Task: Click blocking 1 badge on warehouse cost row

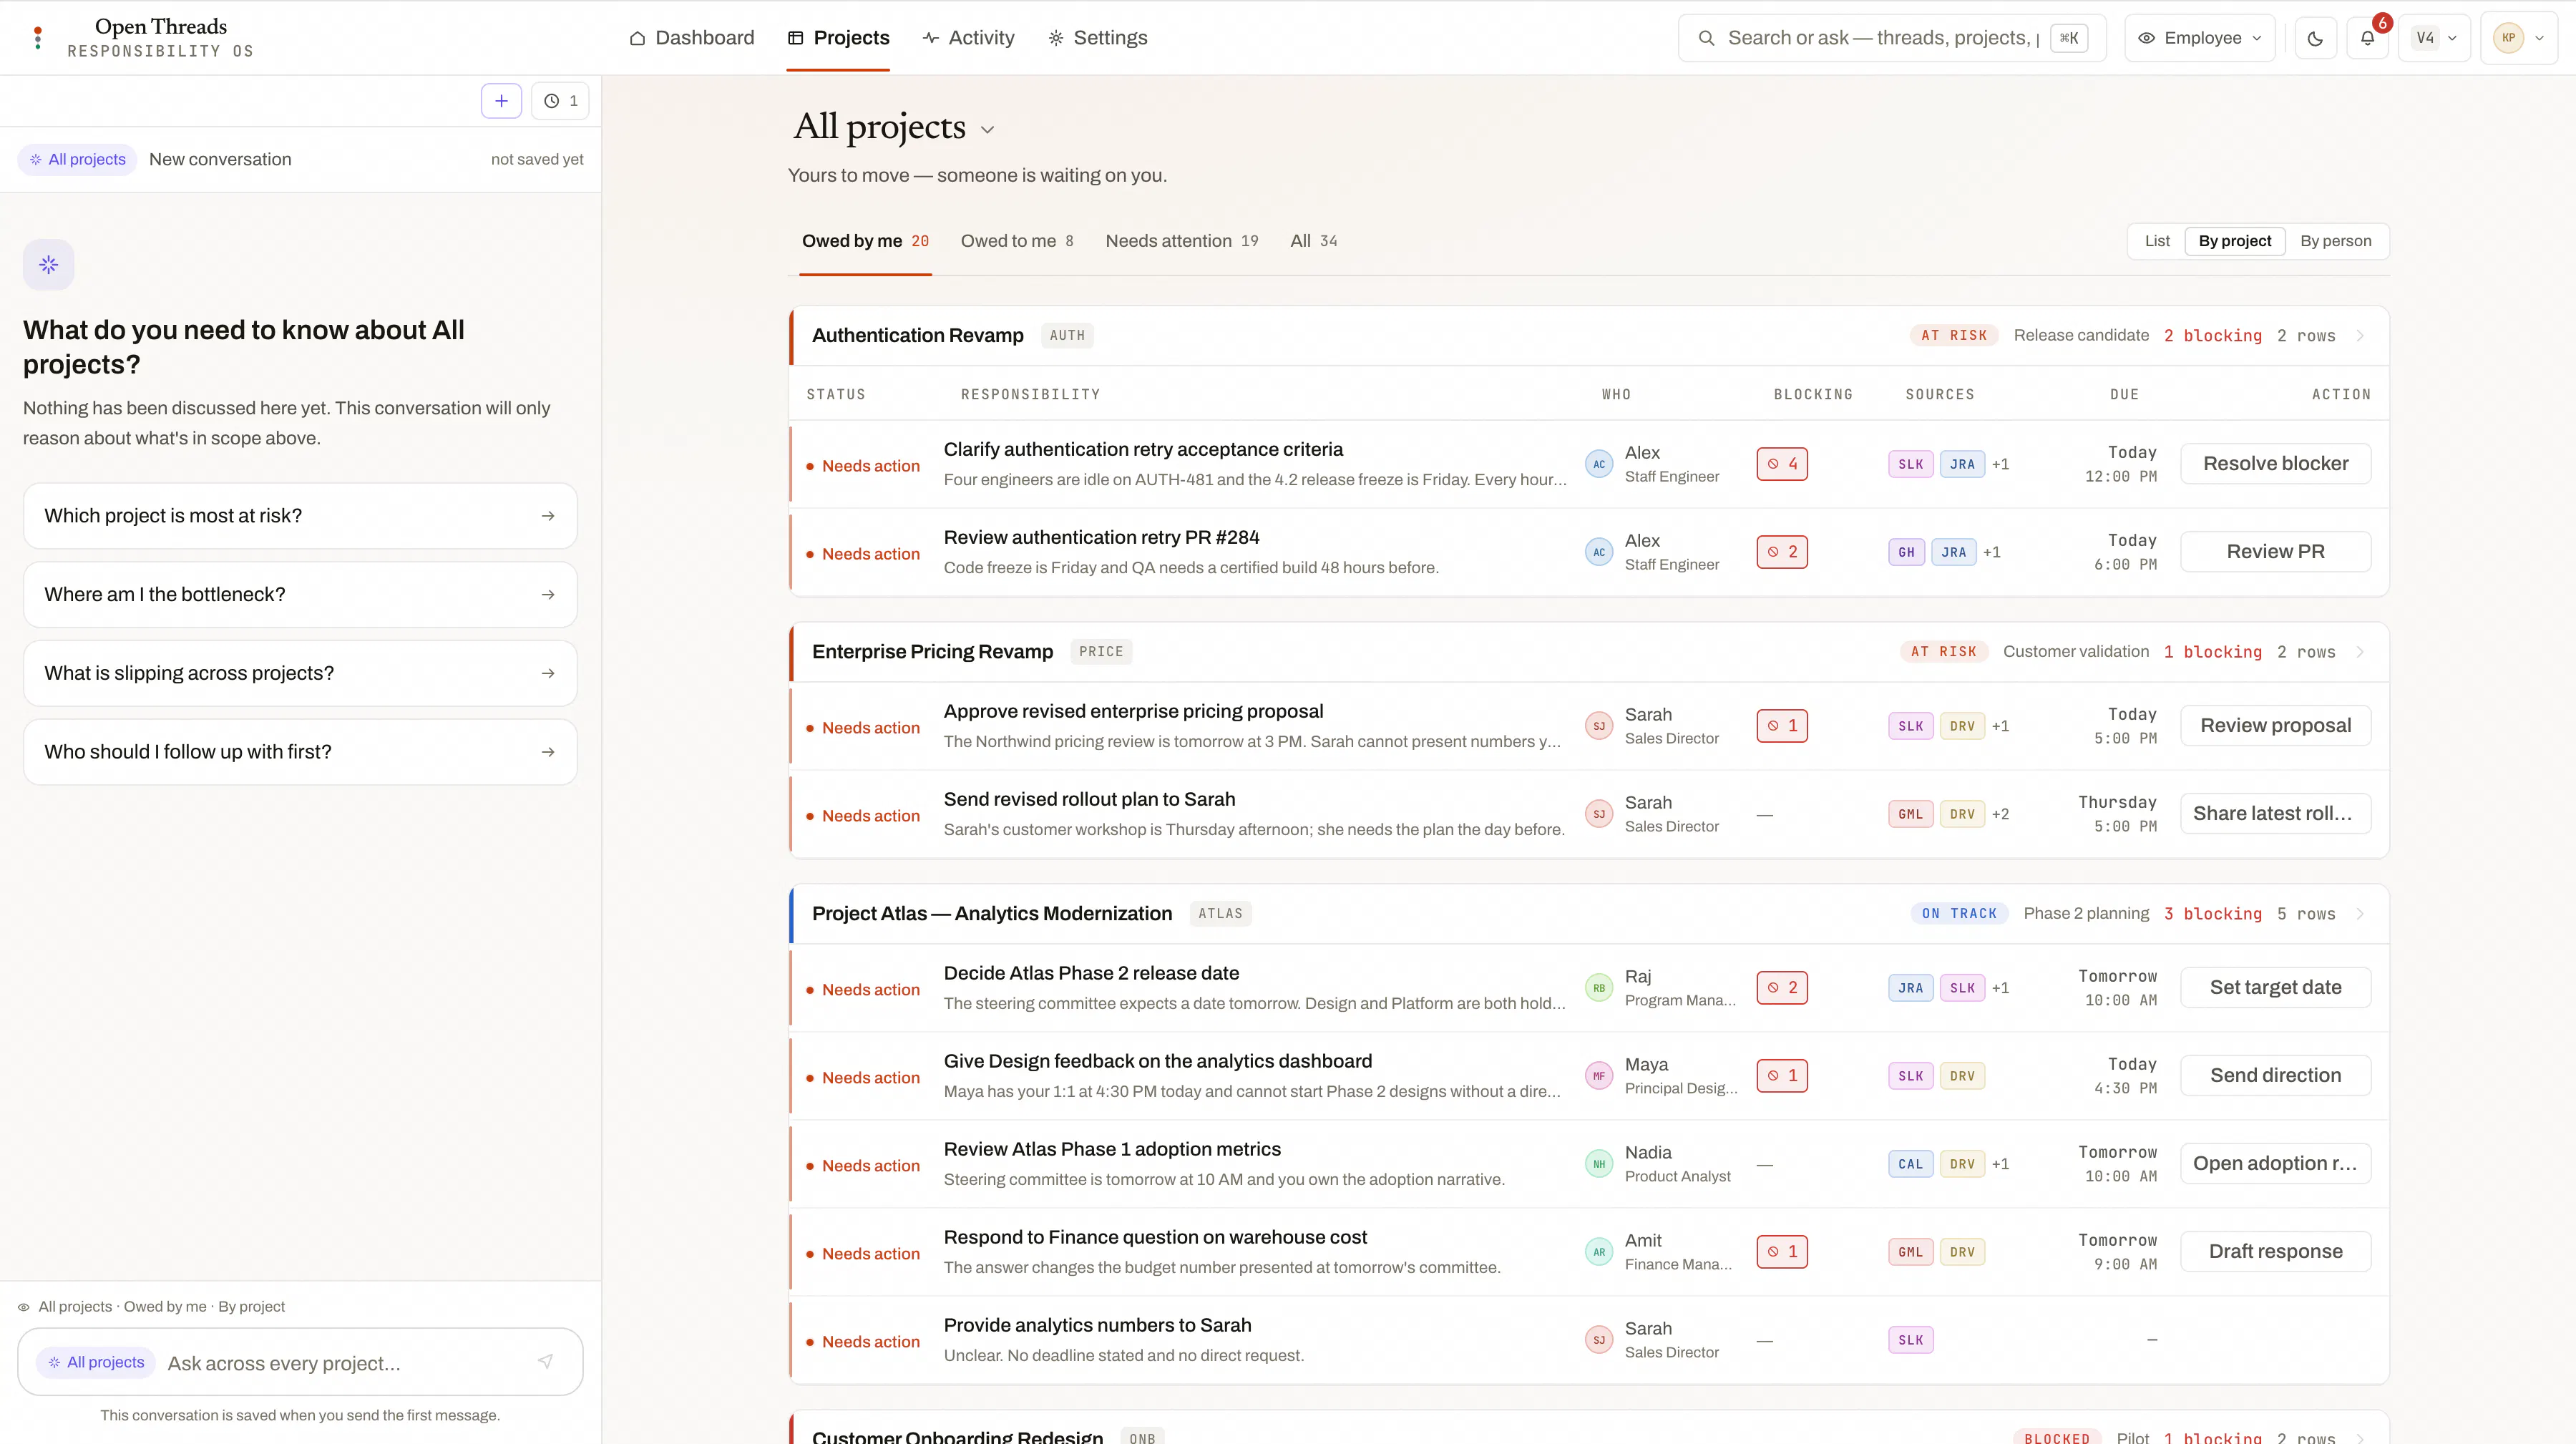Action: pyautogui.click(x=1782, y=1252)
